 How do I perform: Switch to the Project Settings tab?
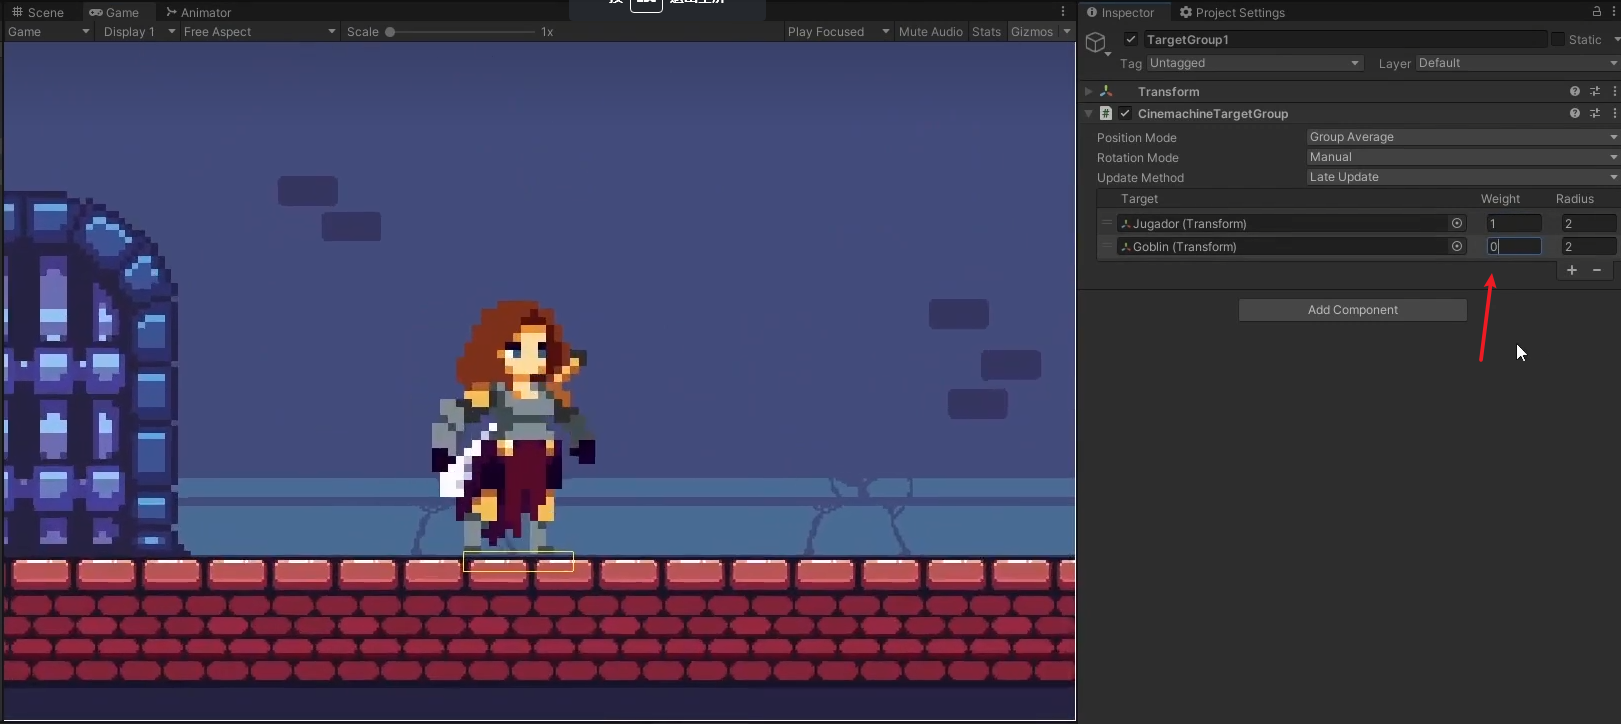[x=1232, y=12]
